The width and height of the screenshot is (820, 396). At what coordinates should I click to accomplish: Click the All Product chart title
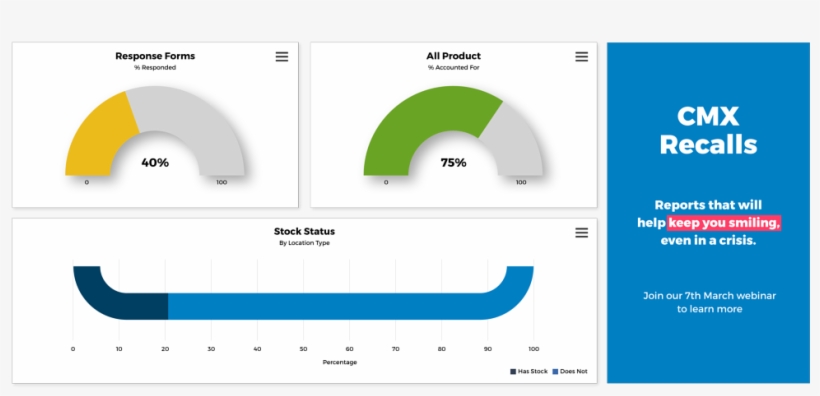coord(453,56)
